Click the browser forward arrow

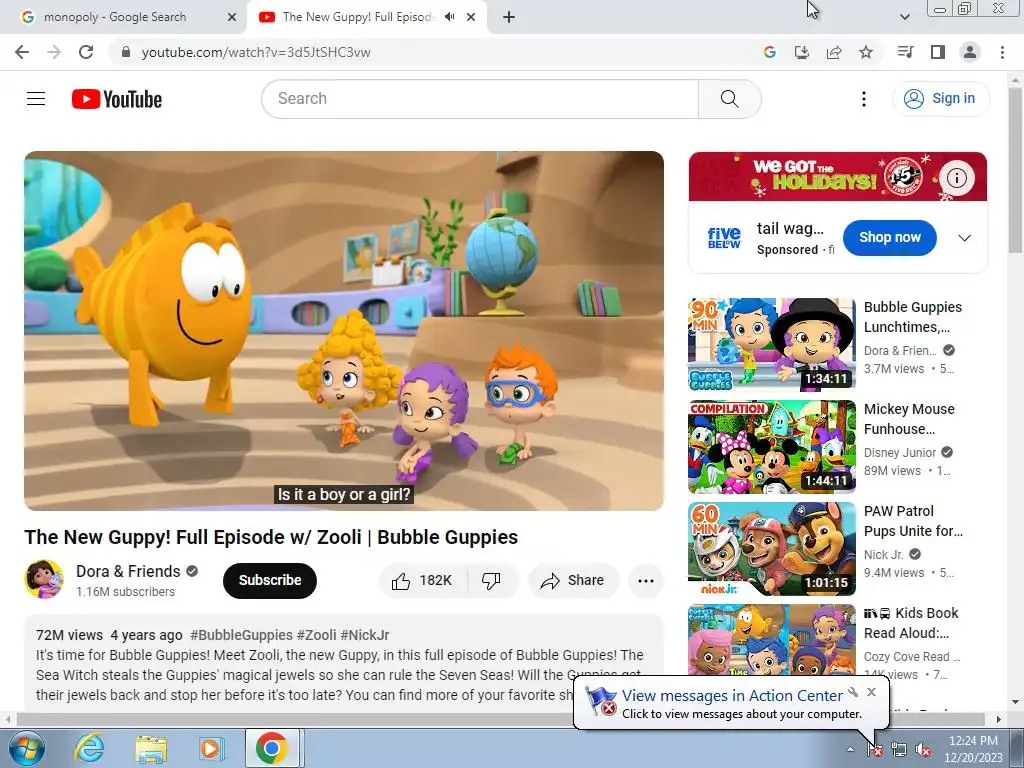pos(54,52)
